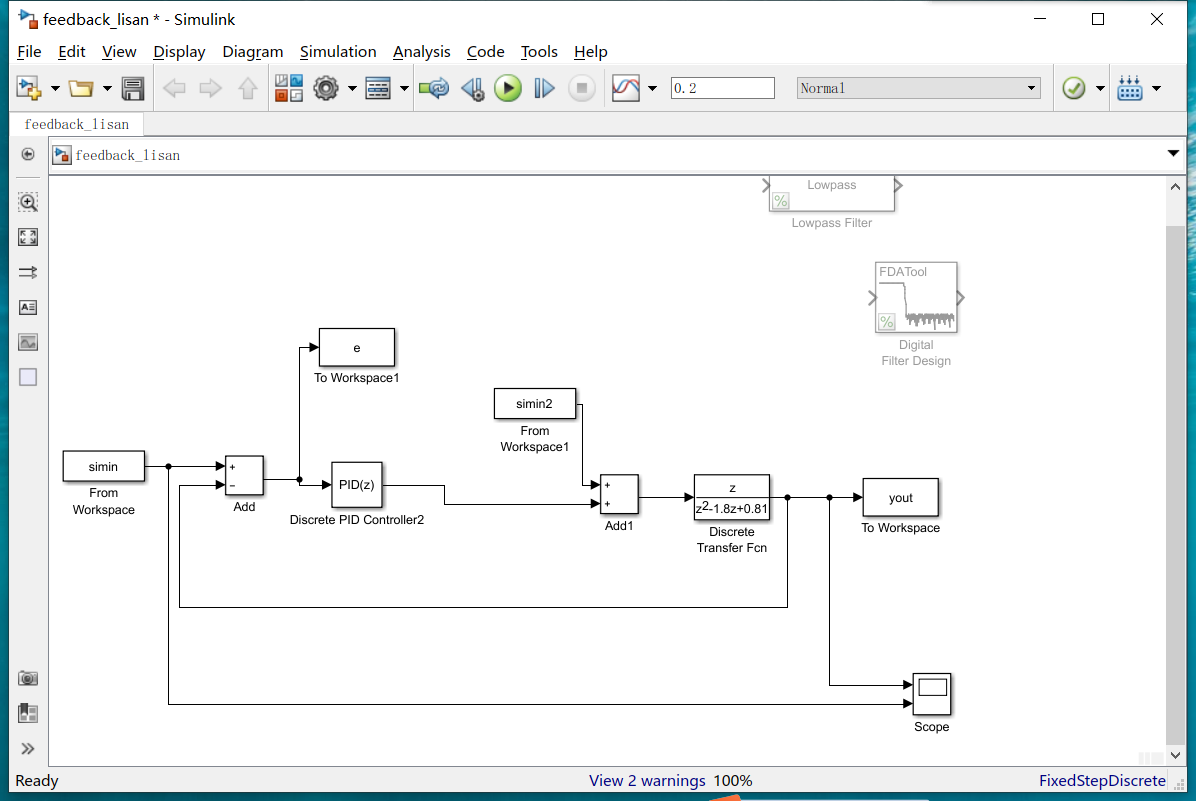Click the Forward navigation arrow

point(211,88)
